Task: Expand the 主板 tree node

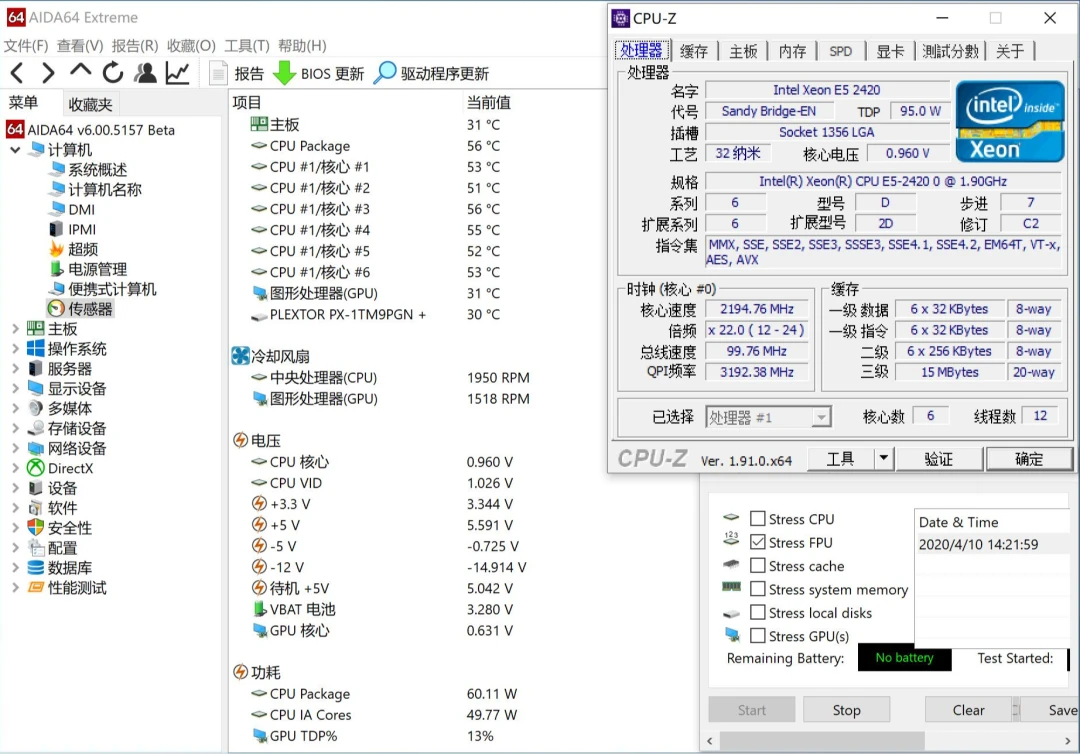Action: [15, 329]
